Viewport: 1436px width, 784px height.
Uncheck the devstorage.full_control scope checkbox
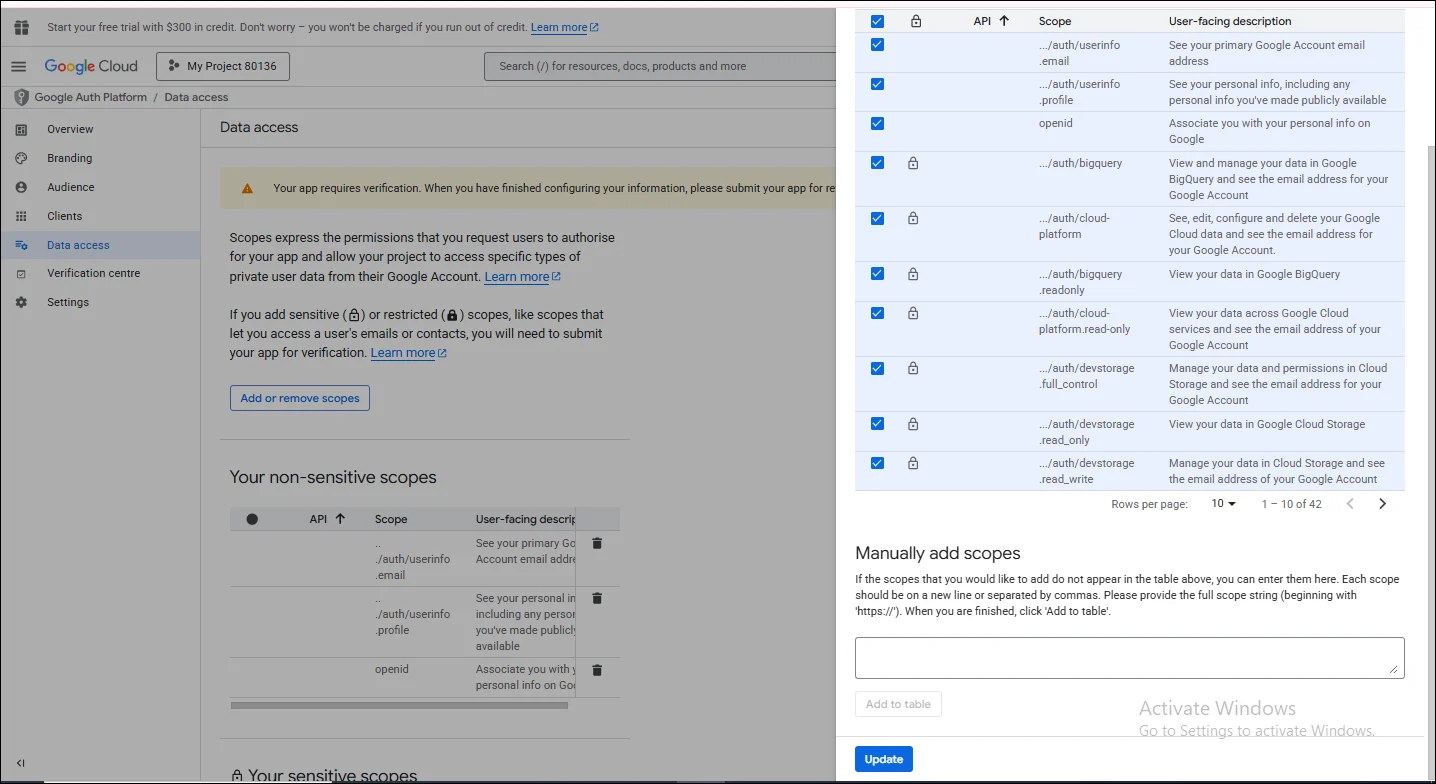coord(877,368)
